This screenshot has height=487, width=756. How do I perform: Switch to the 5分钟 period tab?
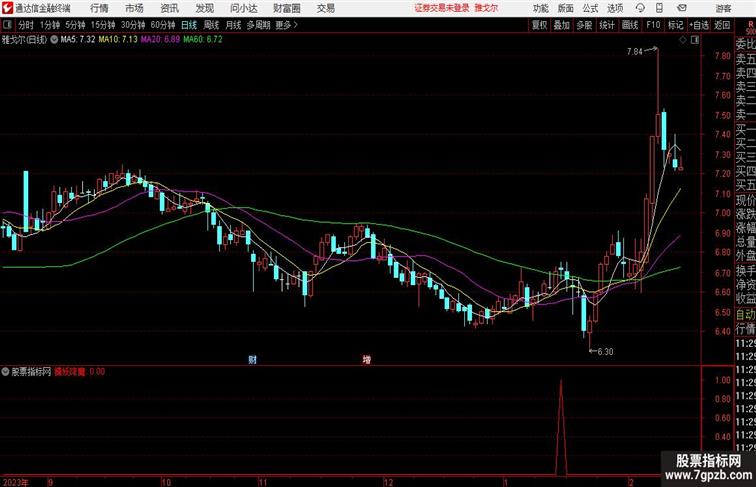pos(75,25)
